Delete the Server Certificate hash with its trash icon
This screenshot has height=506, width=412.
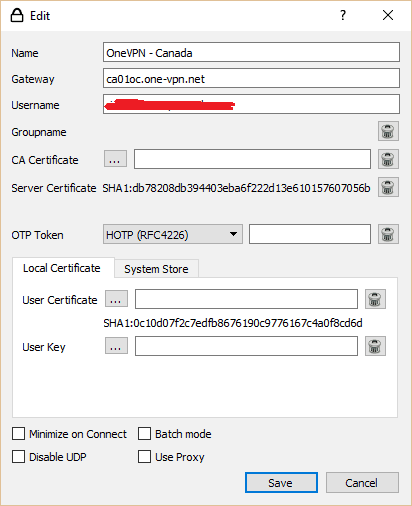388,187
